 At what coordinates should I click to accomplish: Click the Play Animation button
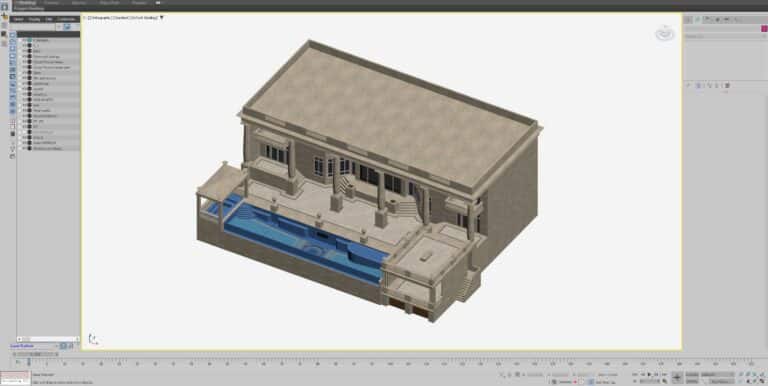(x=650, y=374)
